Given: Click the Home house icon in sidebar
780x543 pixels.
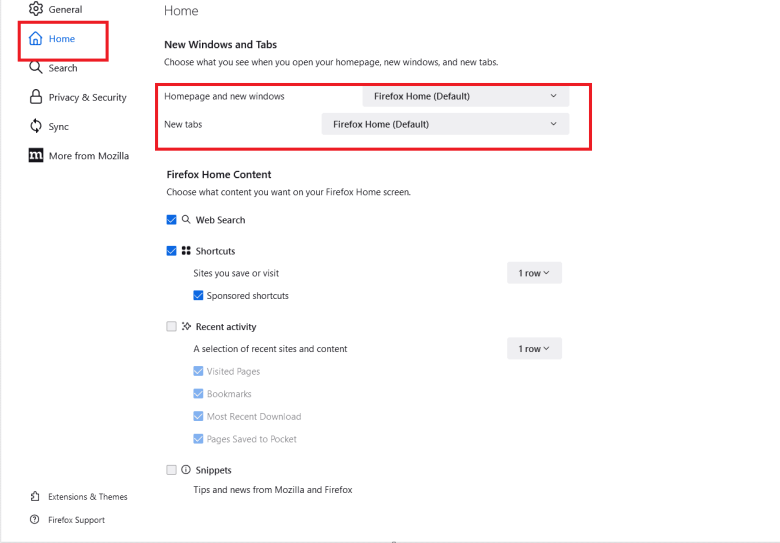Looking at the screenshot, I should (x=35, y=38).
